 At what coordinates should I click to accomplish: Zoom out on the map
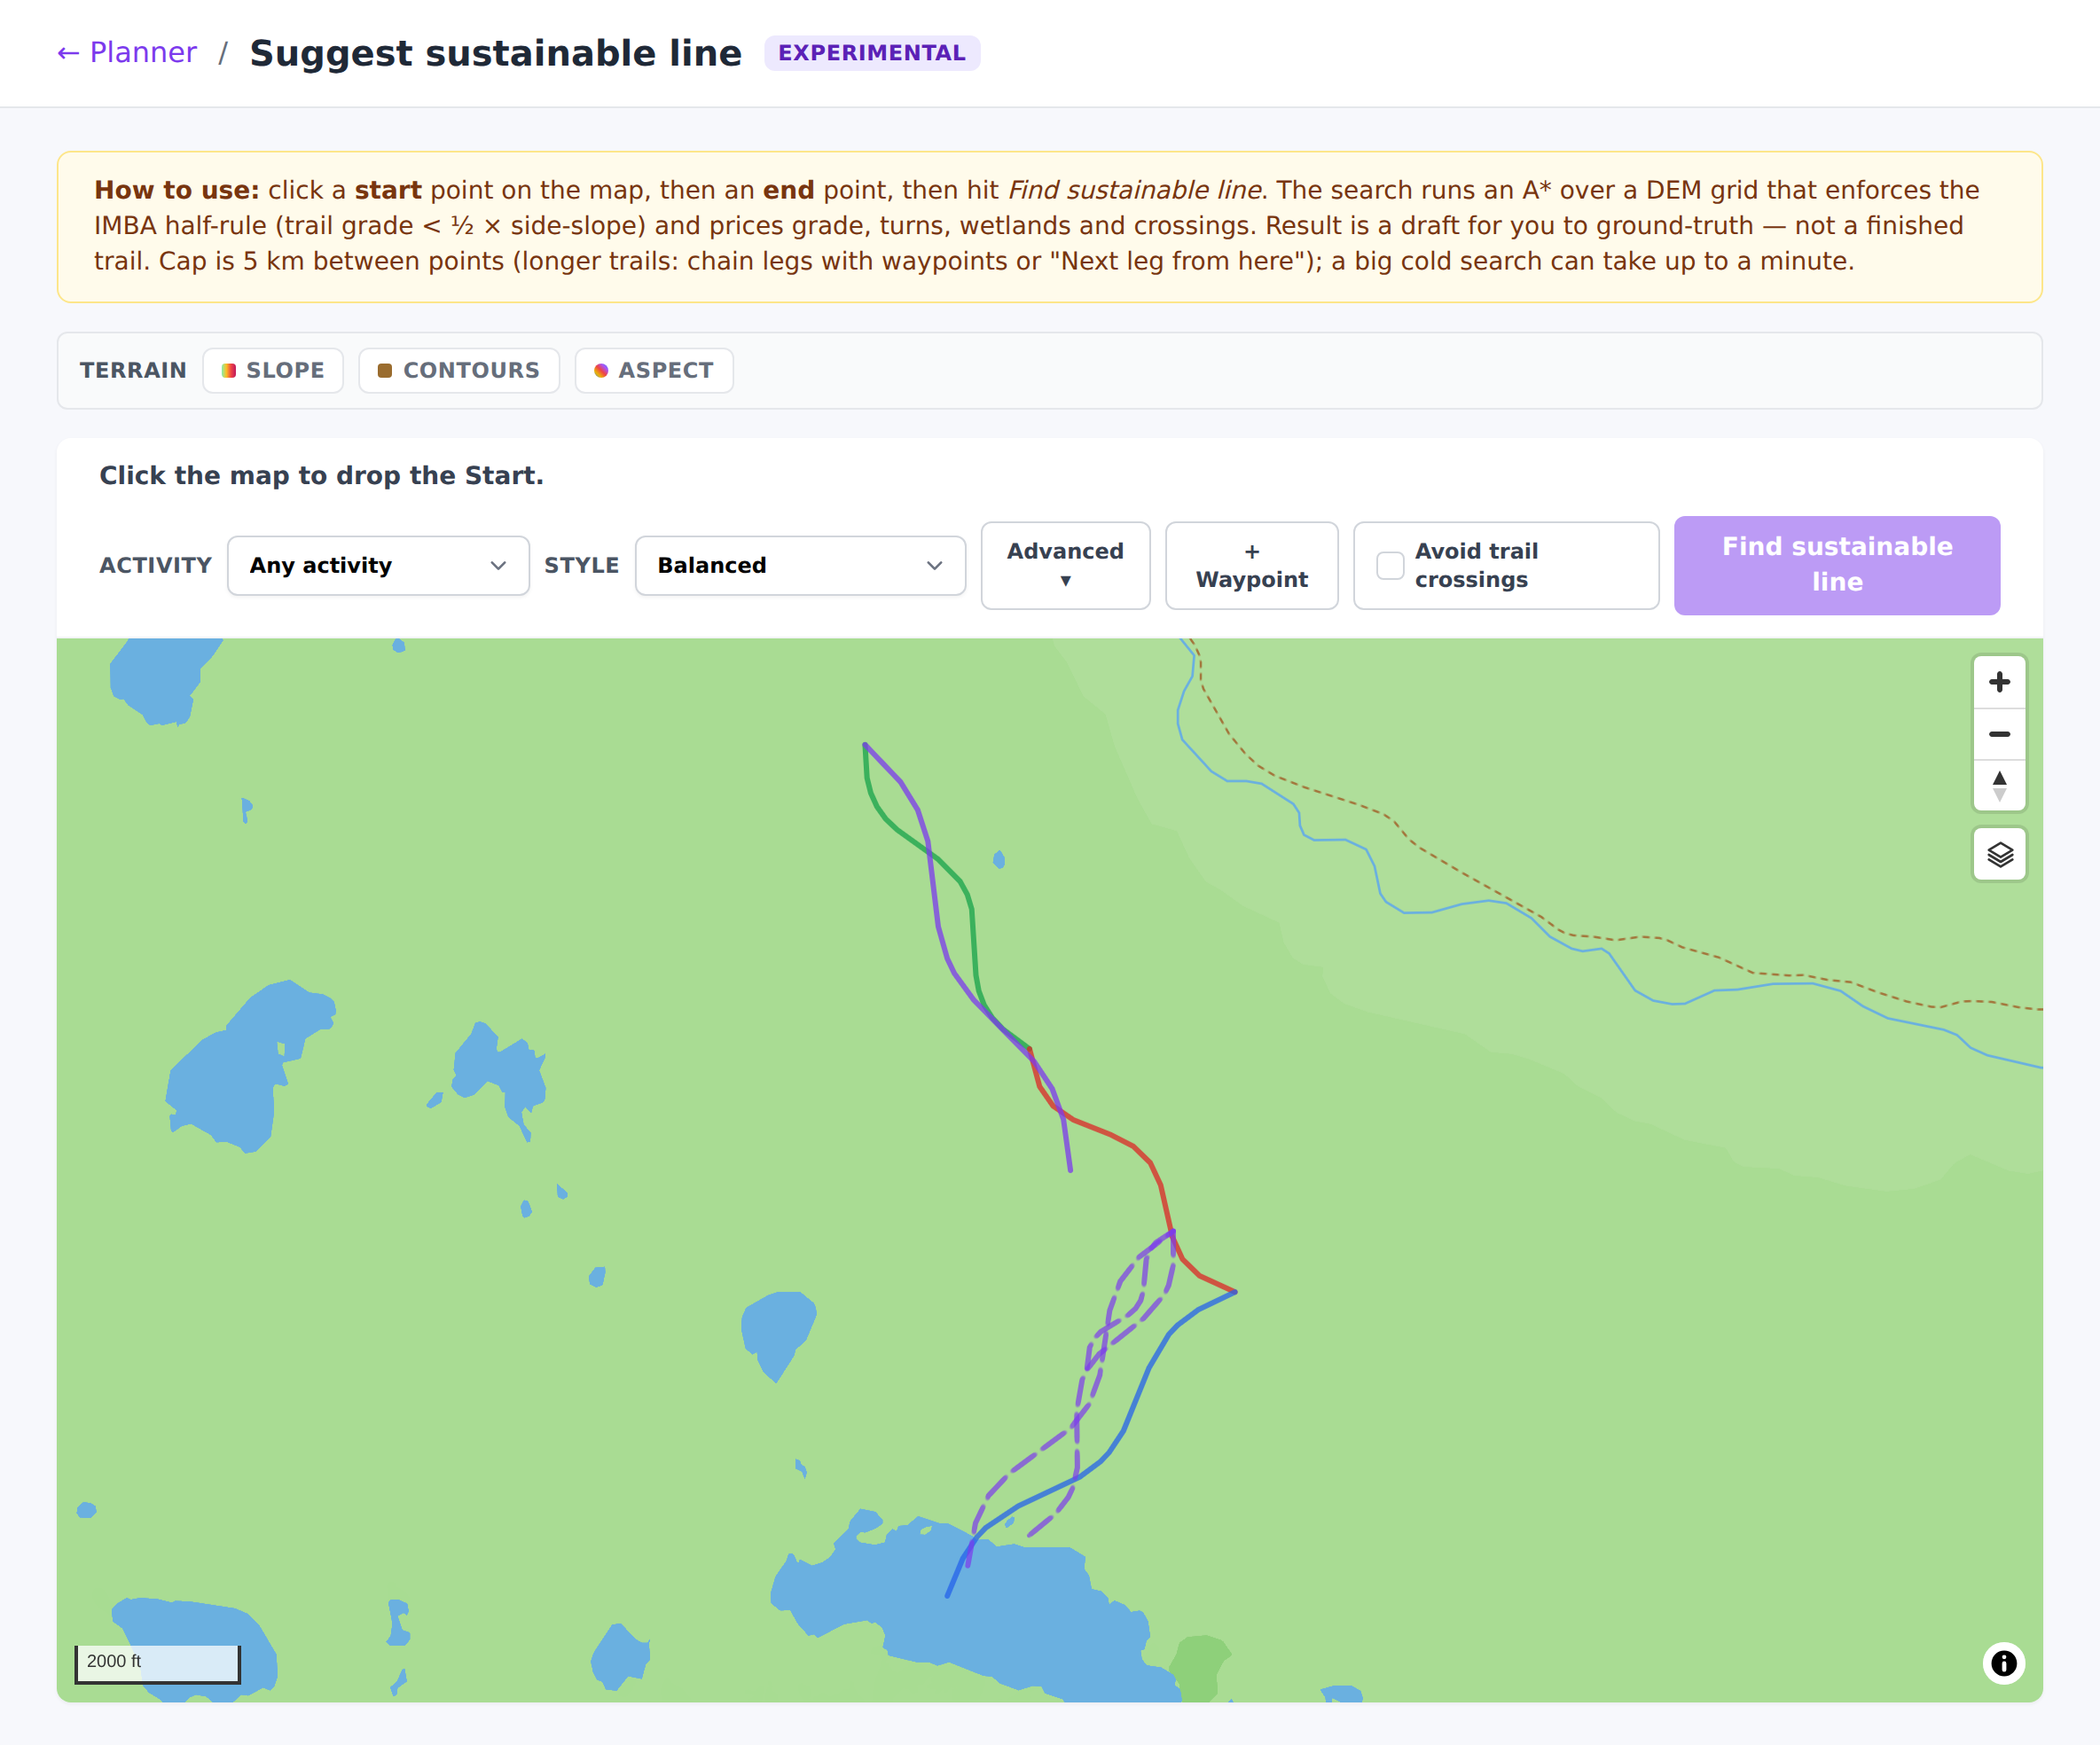(x=1998, y=734)
